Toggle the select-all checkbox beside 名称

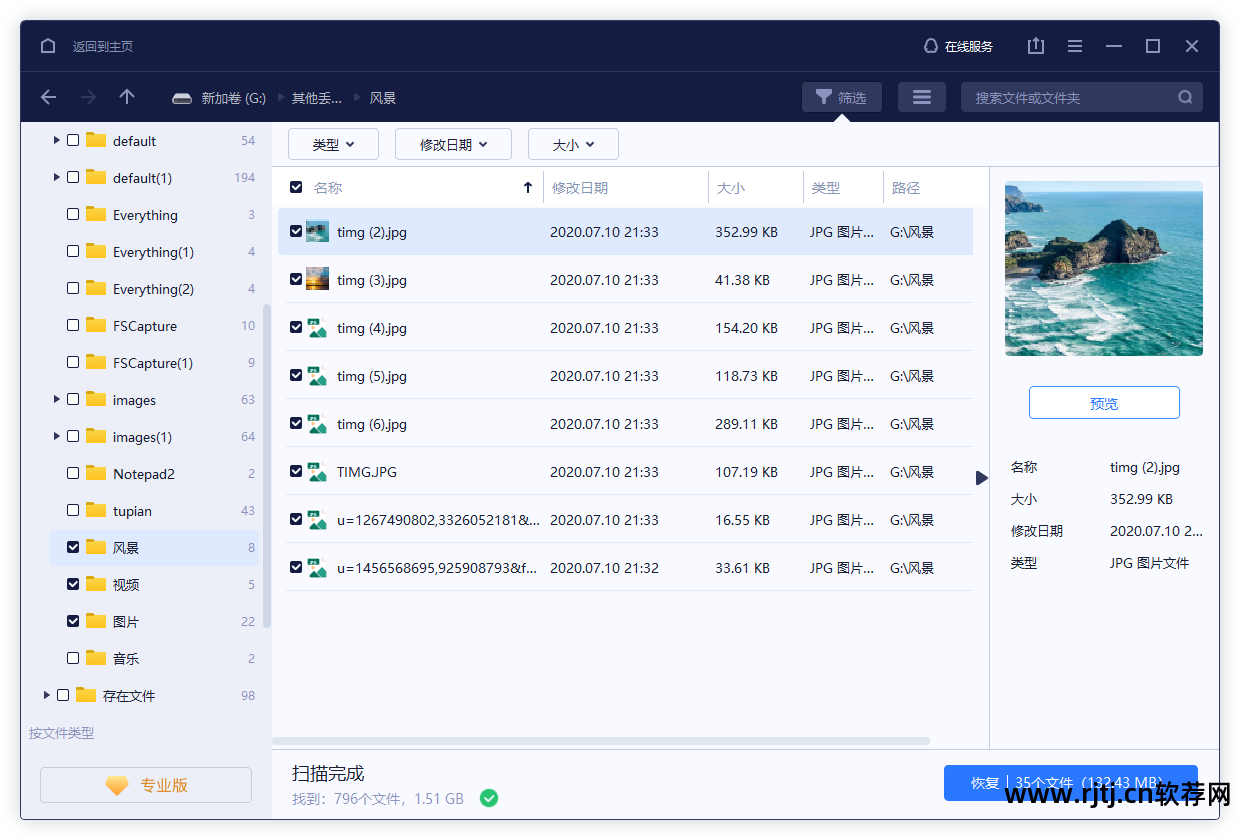pos(296,187)
